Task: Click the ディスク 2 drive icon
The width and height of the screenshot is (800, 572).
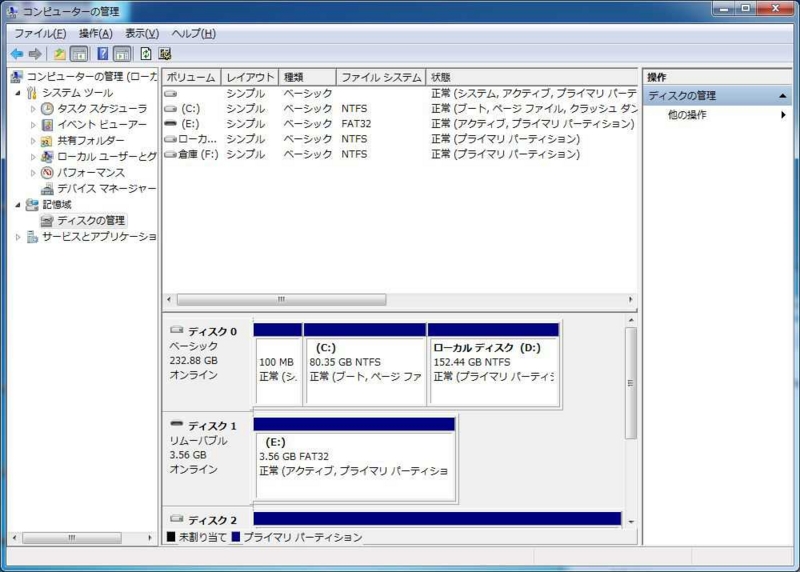Action: [177, 518]
